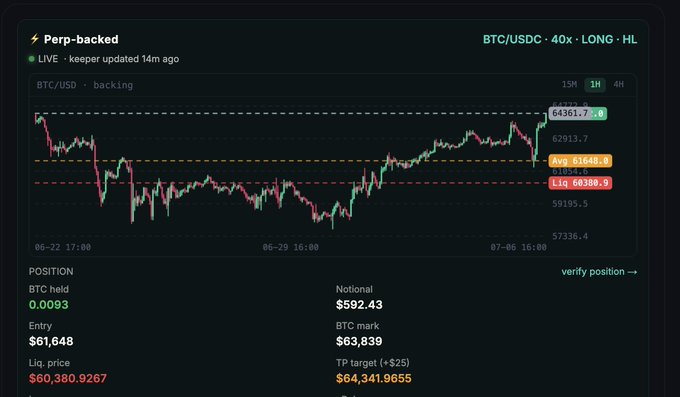680x397 pixels.
Task: Click the 07-06 16:00 time axis label
Action: 519,247
